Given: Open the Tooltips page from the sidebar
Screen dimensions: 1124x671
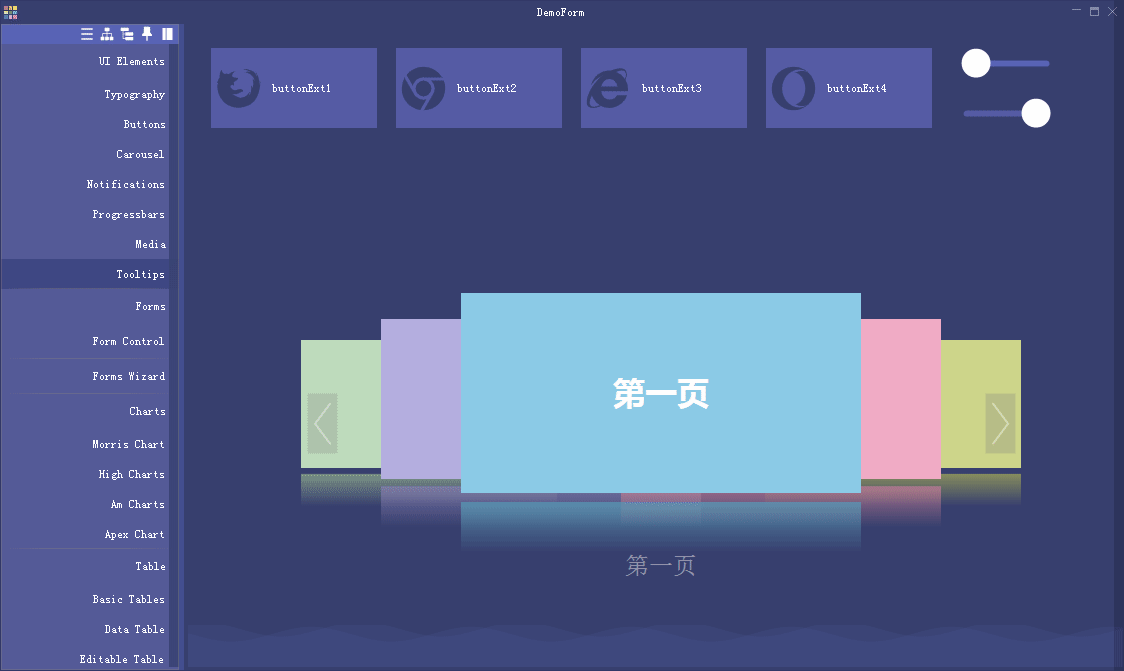Looking at the screenshot, I should (140, 274).
